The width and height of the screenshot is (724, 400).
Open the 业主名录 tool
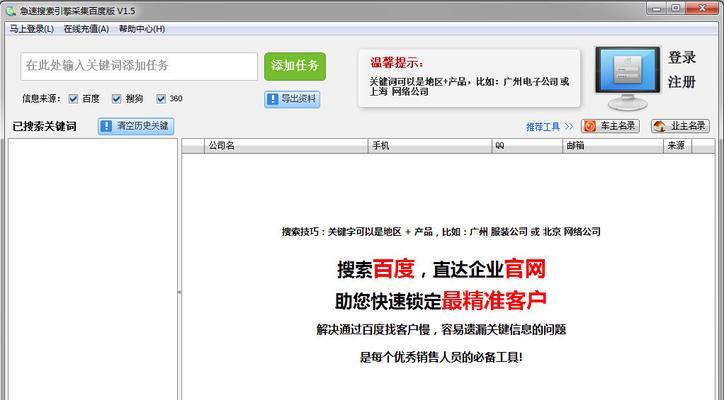(x=680, y=126)
